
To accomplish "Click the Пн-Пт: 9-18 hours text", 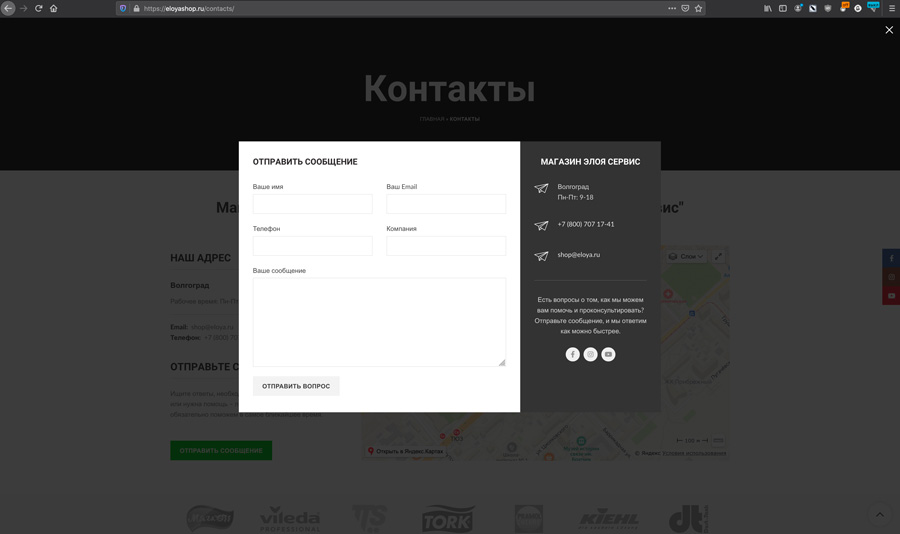I will tap(575, 198).
